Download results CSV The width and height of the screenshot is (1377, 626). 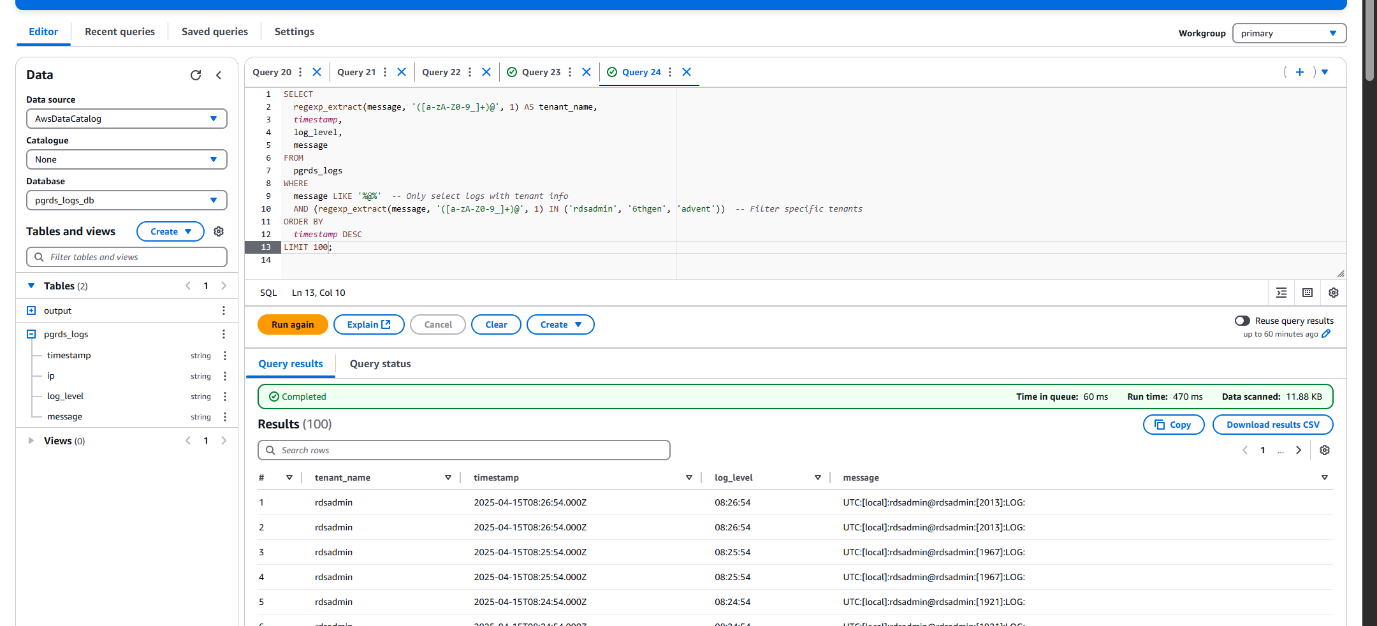pyautogui.click(x=1273, y=425)
